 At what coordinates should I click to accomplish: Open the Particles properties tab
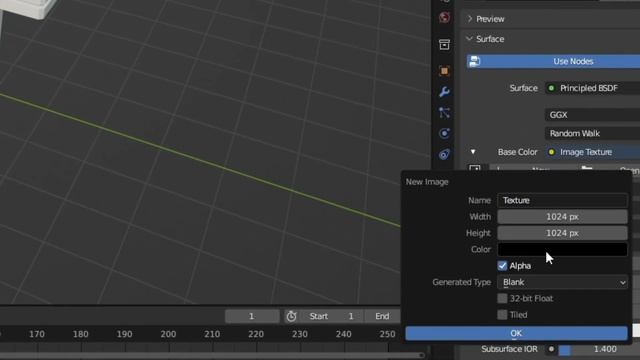[x=444, y=113]
